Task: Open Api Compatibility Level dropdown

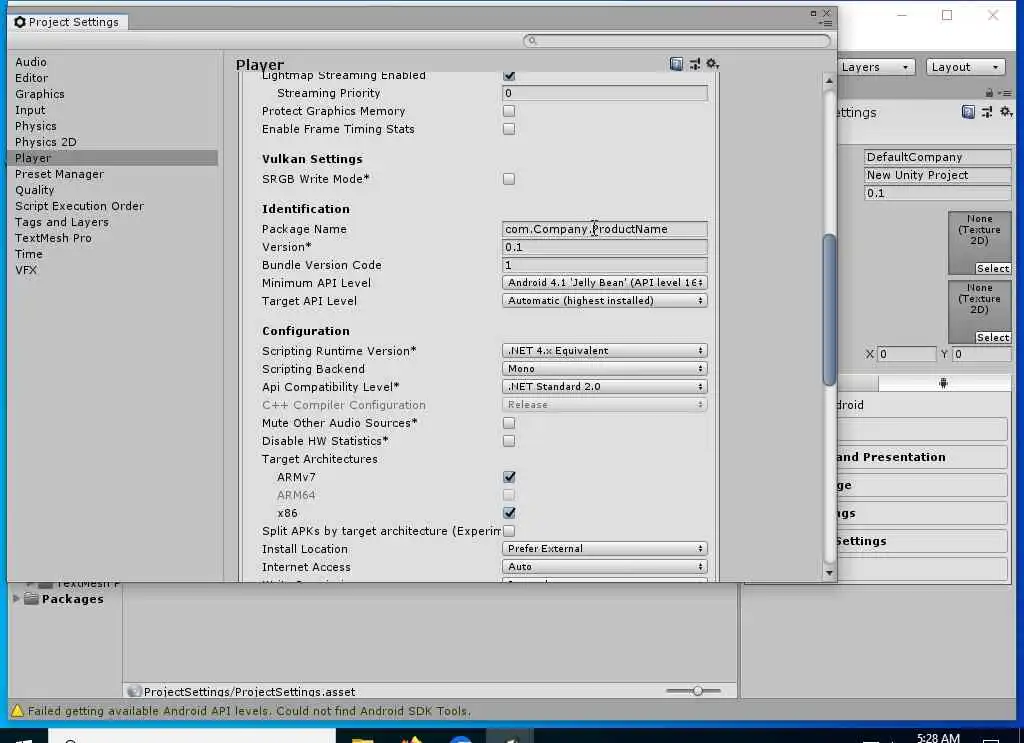Action: tap(605, 387)
